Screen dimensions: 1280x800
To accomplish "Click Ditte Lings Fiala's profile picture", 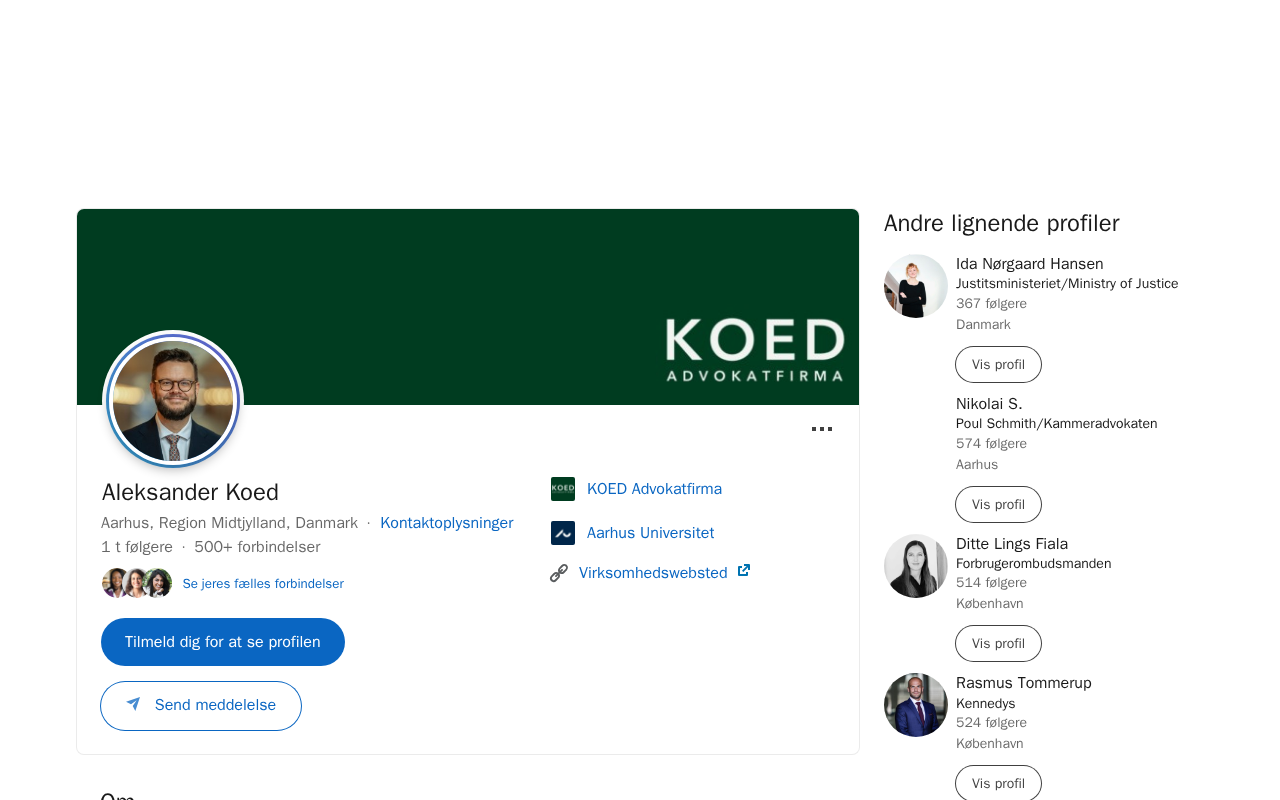I will coord(916,566).
